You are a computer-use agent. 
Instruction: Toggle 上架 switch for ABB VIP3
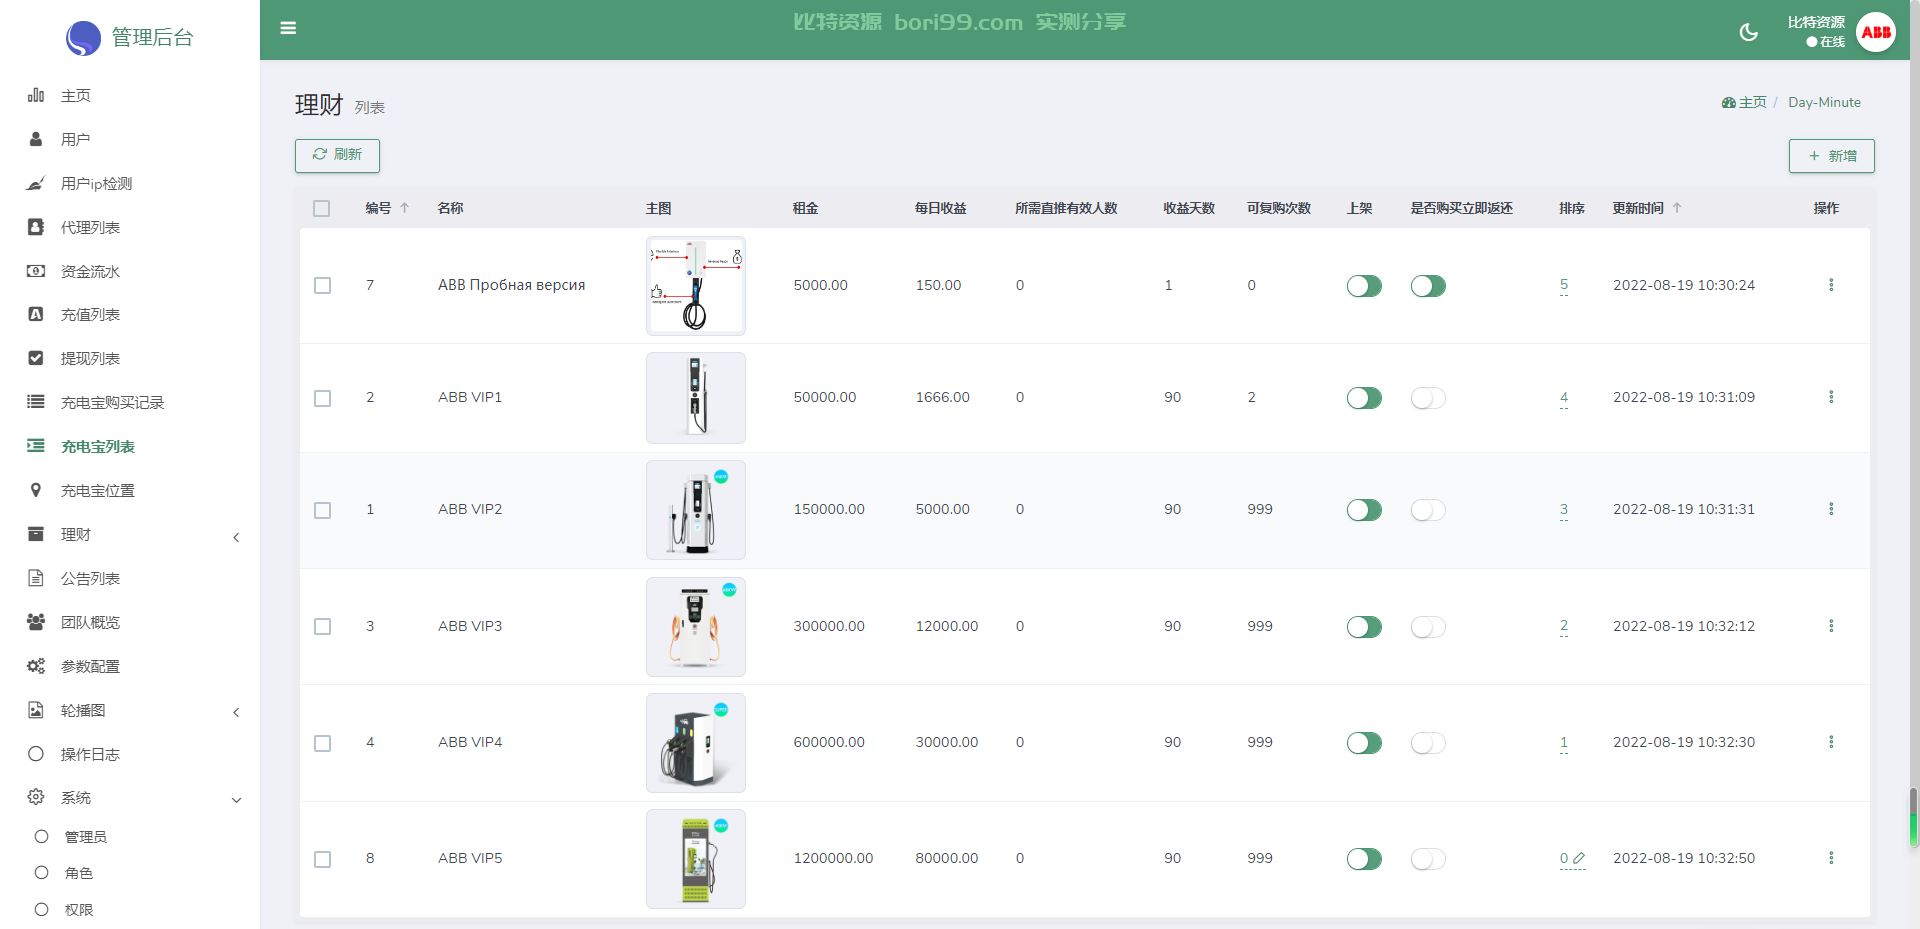(1364, 627)
